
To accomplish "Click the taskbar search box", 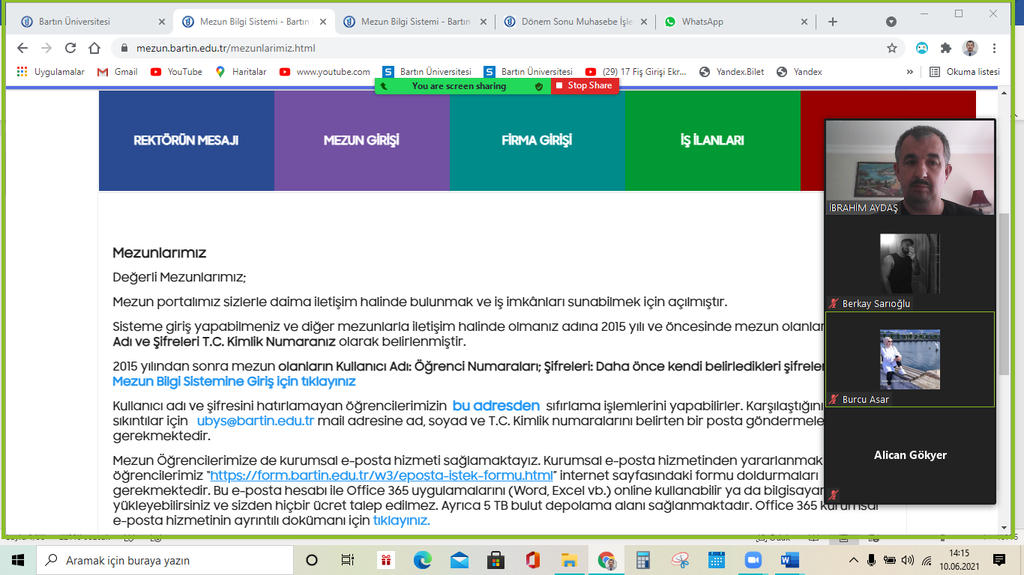I will (165, 560).
